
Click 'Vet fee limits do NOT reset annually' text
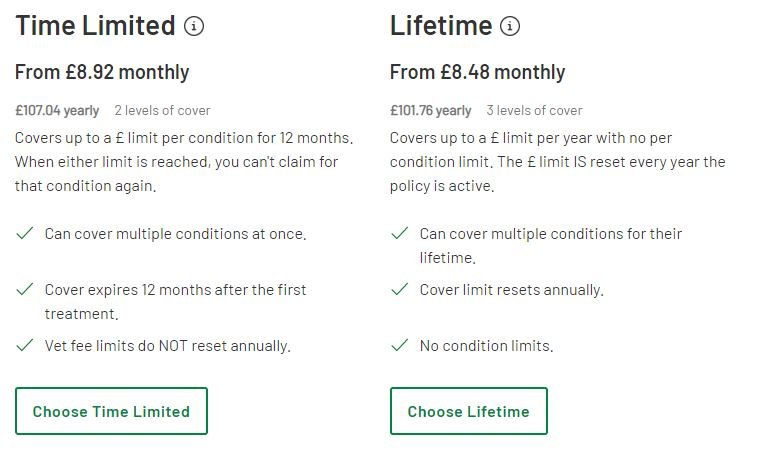[167, 345]
